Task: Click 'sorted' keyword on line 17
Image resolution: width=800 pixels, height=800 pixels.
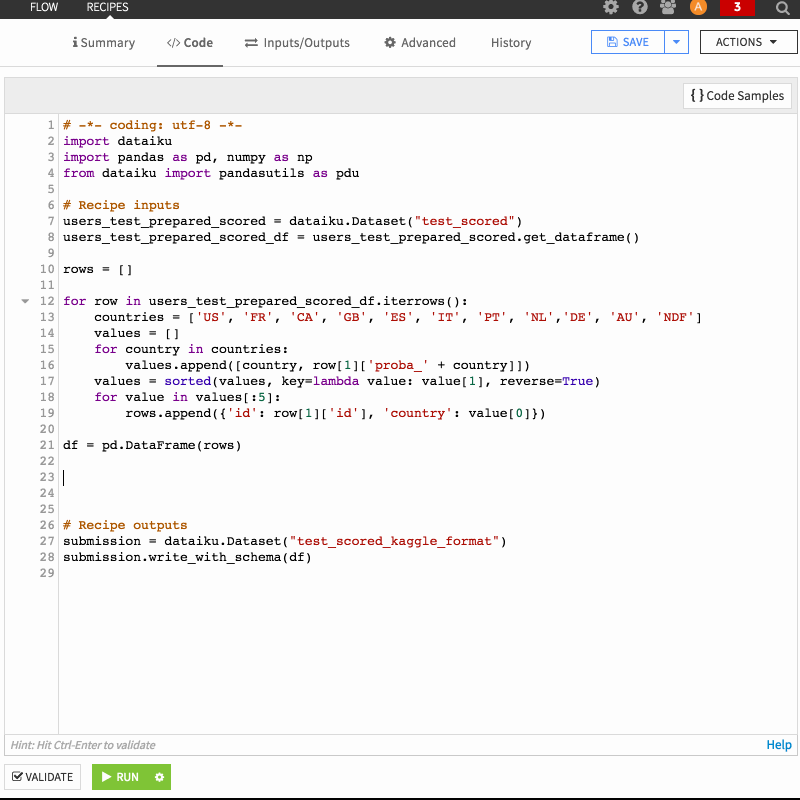Action: [x=187, y=381]
